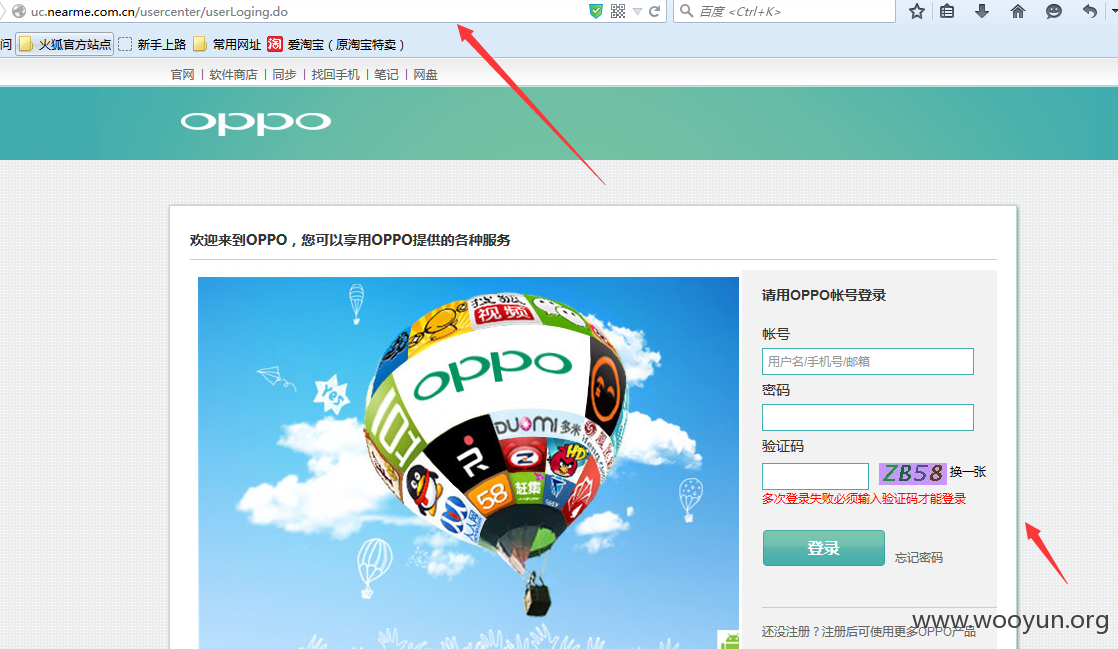The width and height of the screenshot is (1118, 649).
Task: Click the green 登录 login button
Action: 824,548
